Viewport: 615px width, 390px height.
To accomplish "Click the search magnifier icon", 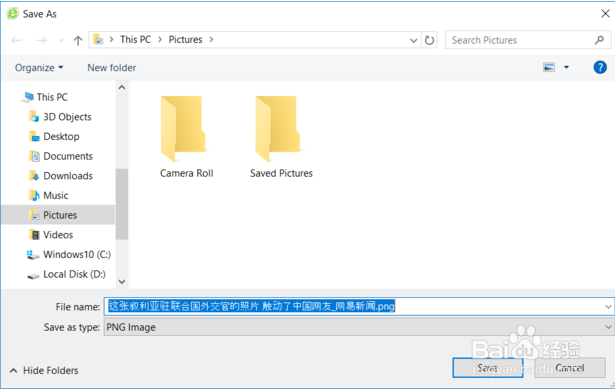I will point(599,40).
